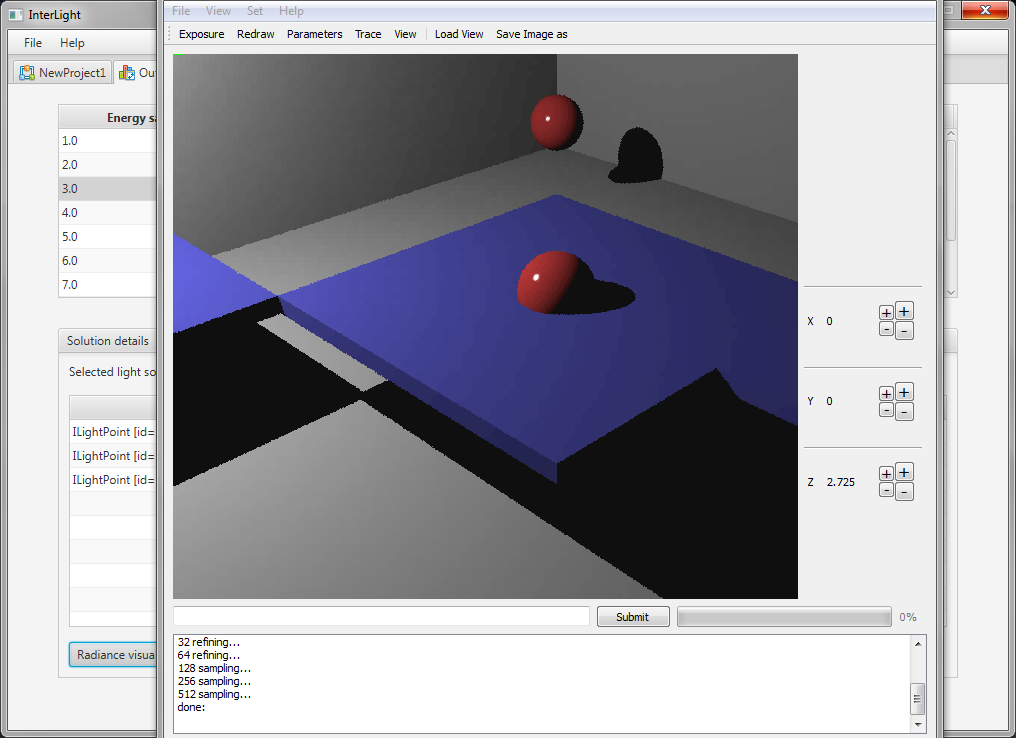This screenshot has width=1016, height=738.
Task: Click the small minus button for Y
Action: 886,410
